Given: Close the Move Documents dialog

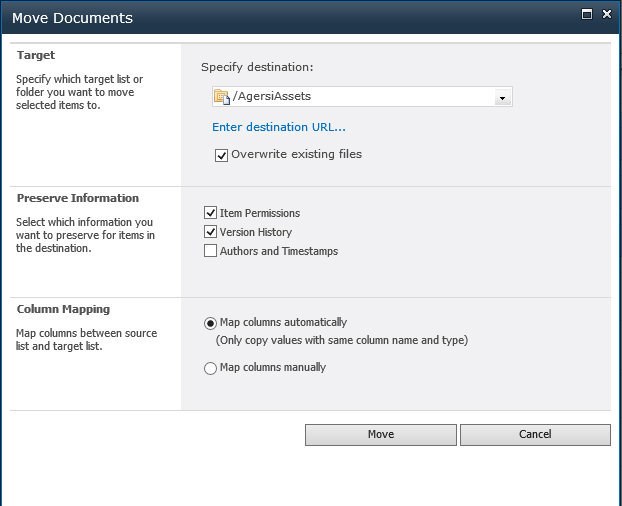Looking at the screenshot, I should pos(606,15).
